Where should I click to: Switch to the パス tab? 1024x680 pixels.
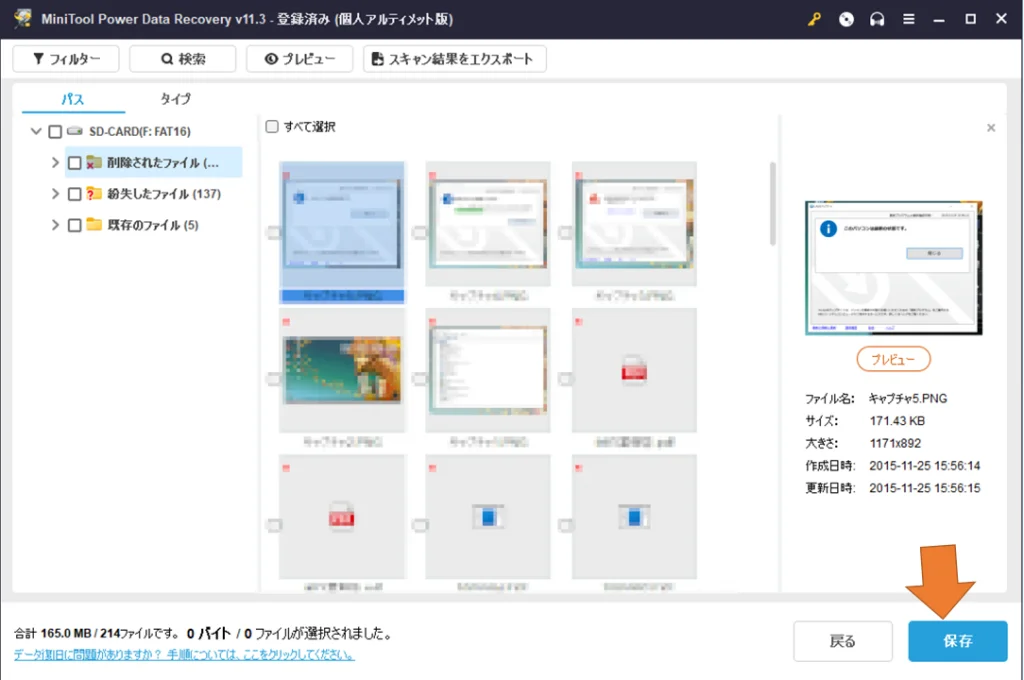(72, 99)
